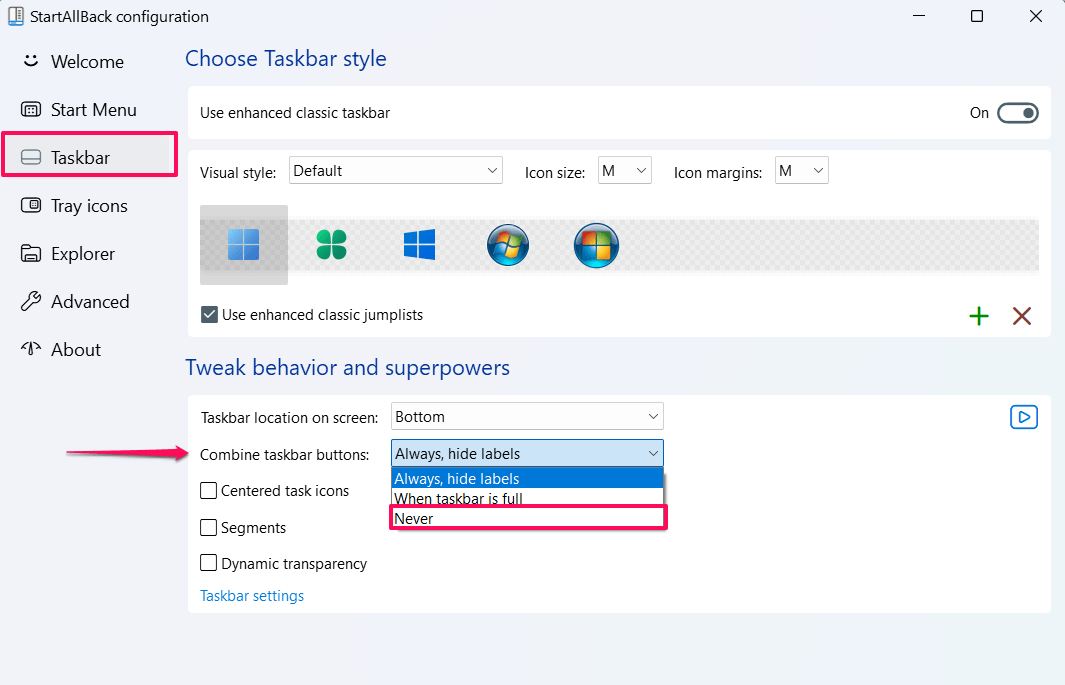Add a custom start button with plus icon
Screen dimensions: 1065x685
pos(979,316)
